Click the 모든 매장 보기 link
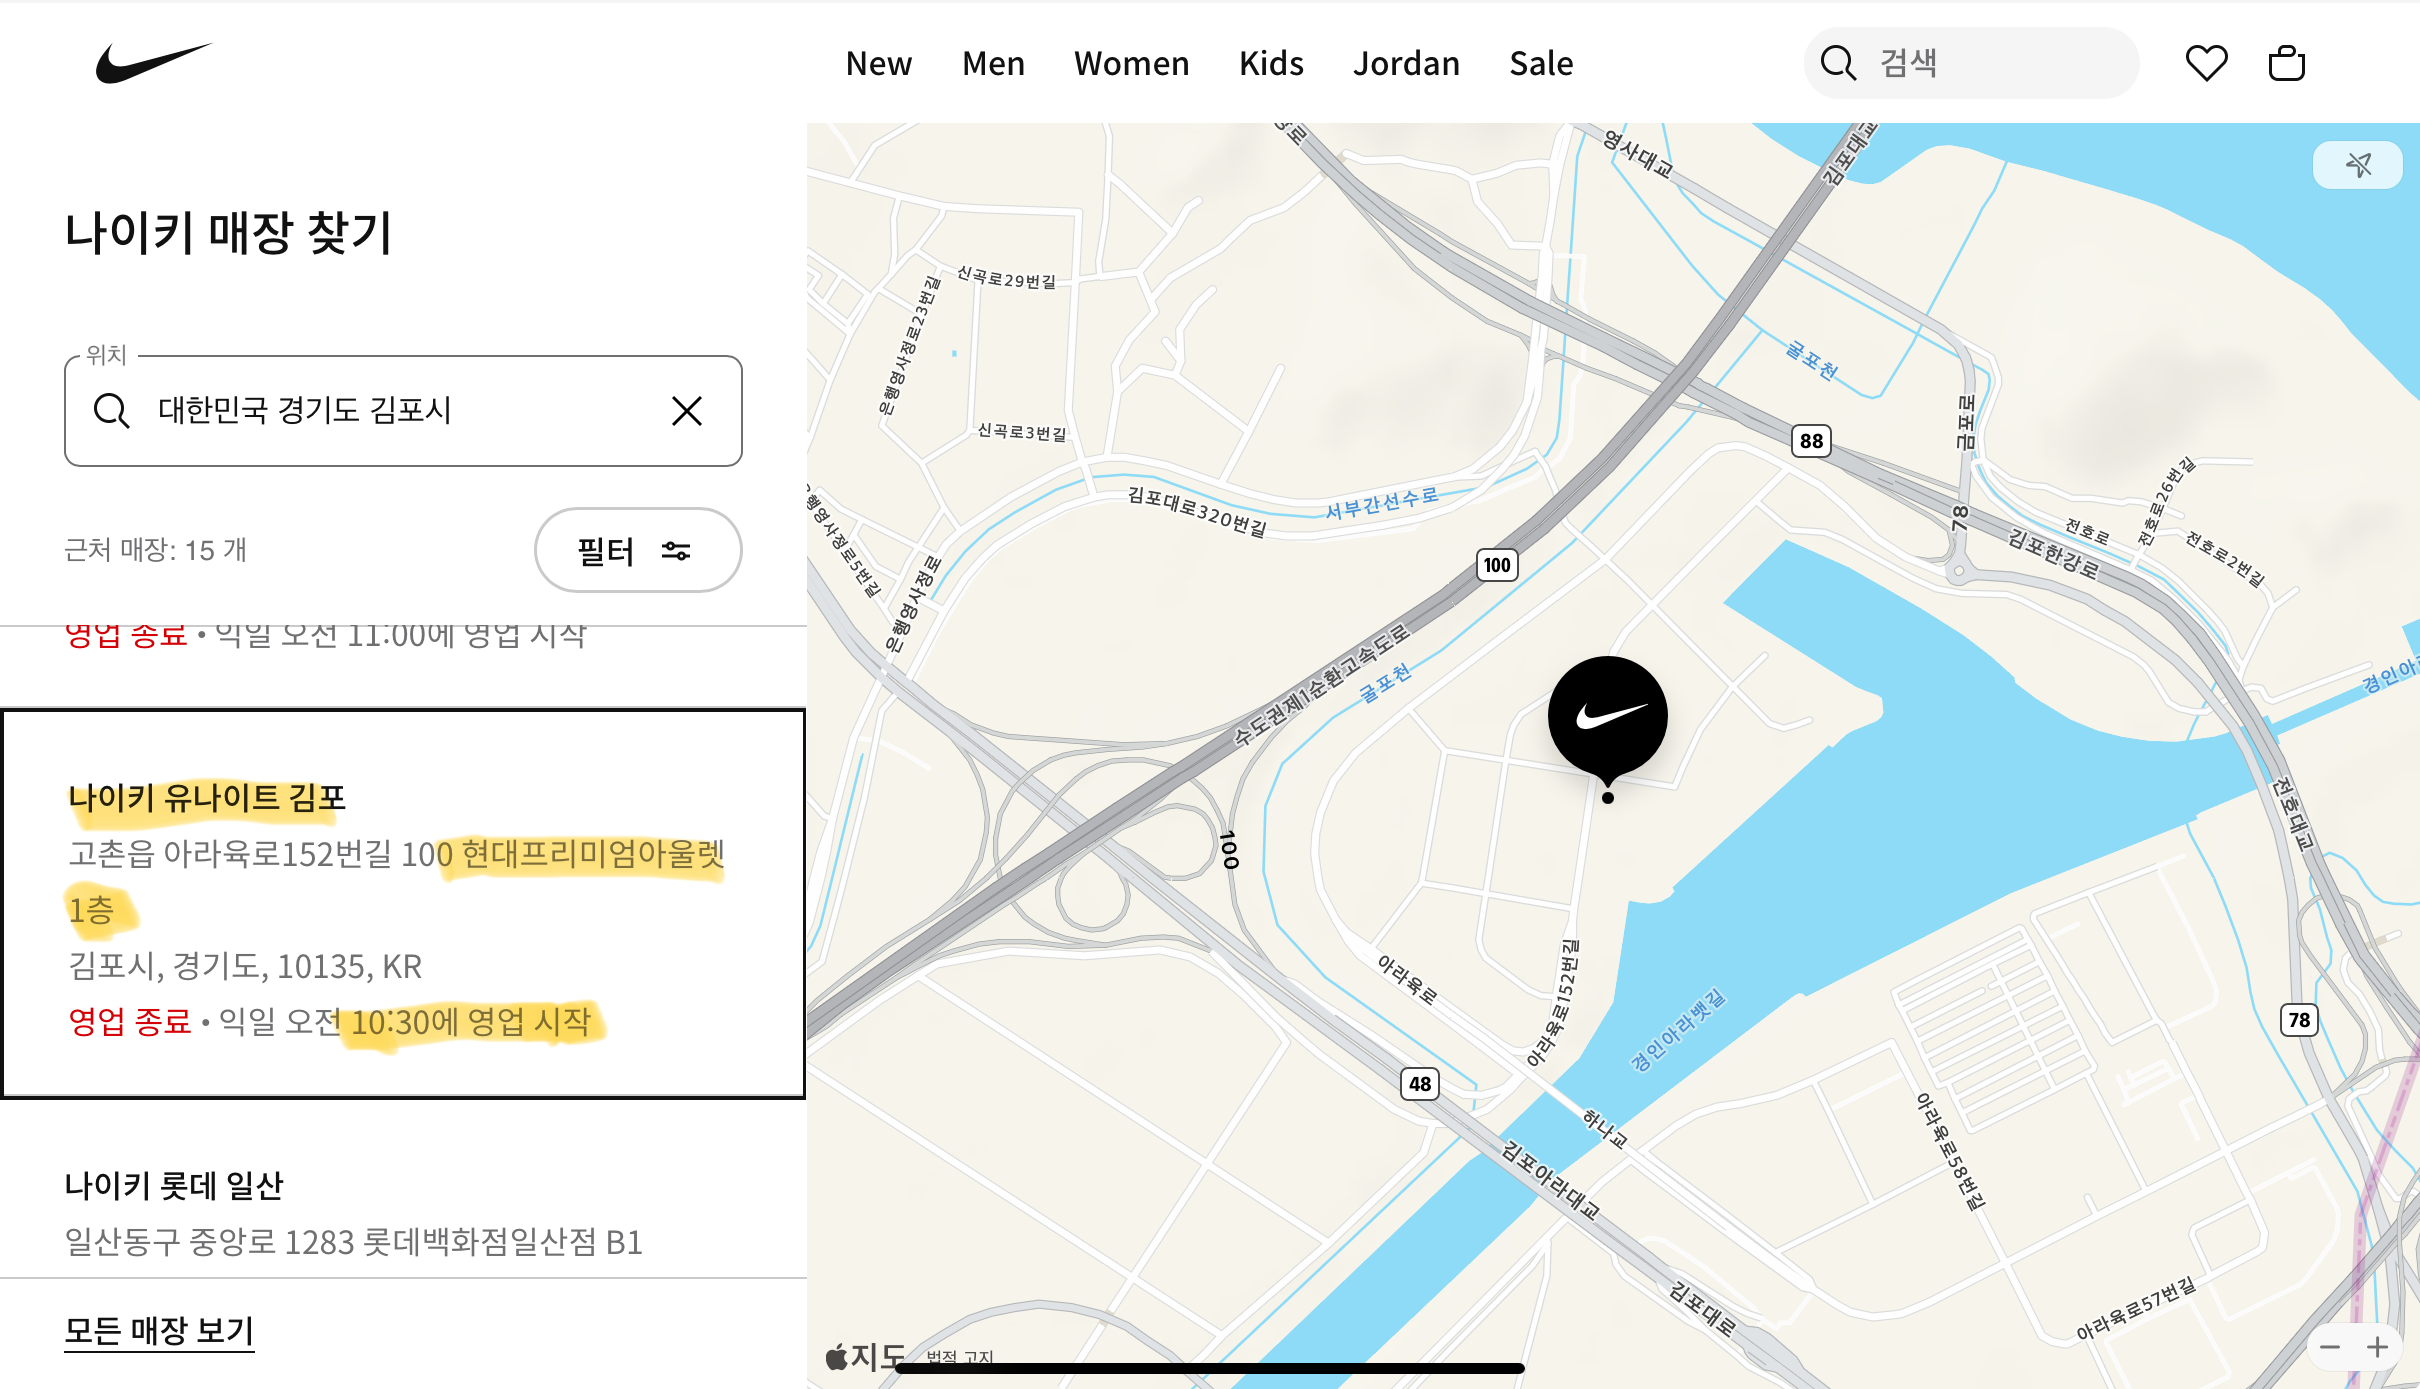Image resolution: width=2420 pixels, height=1389 pixels. [x=159, y=1331]
